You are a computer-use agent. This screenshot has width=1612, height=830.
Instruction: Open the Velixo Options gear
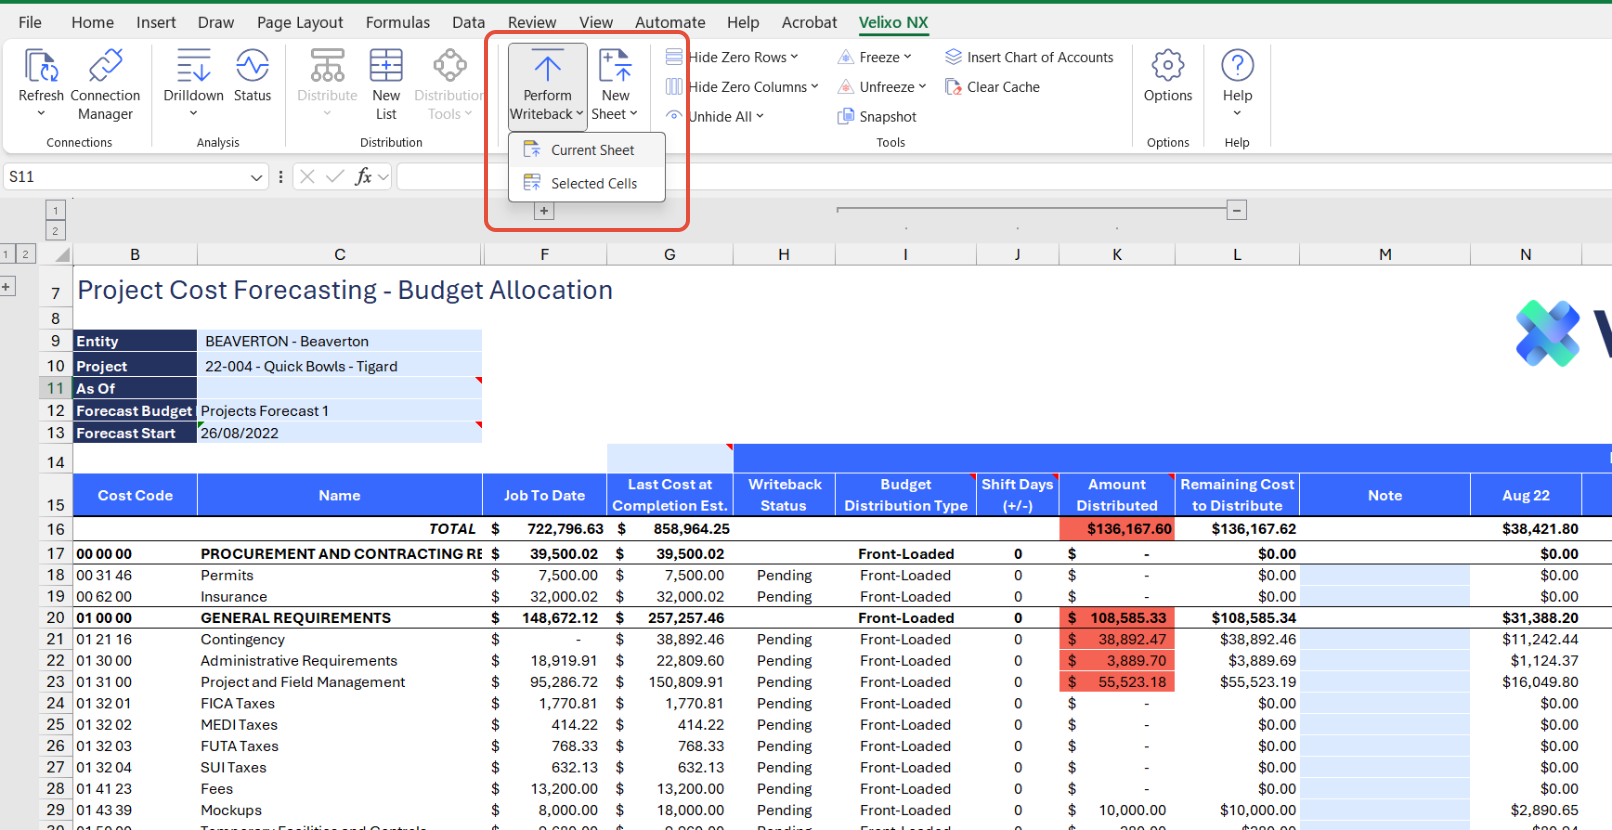coord(1167,67)
